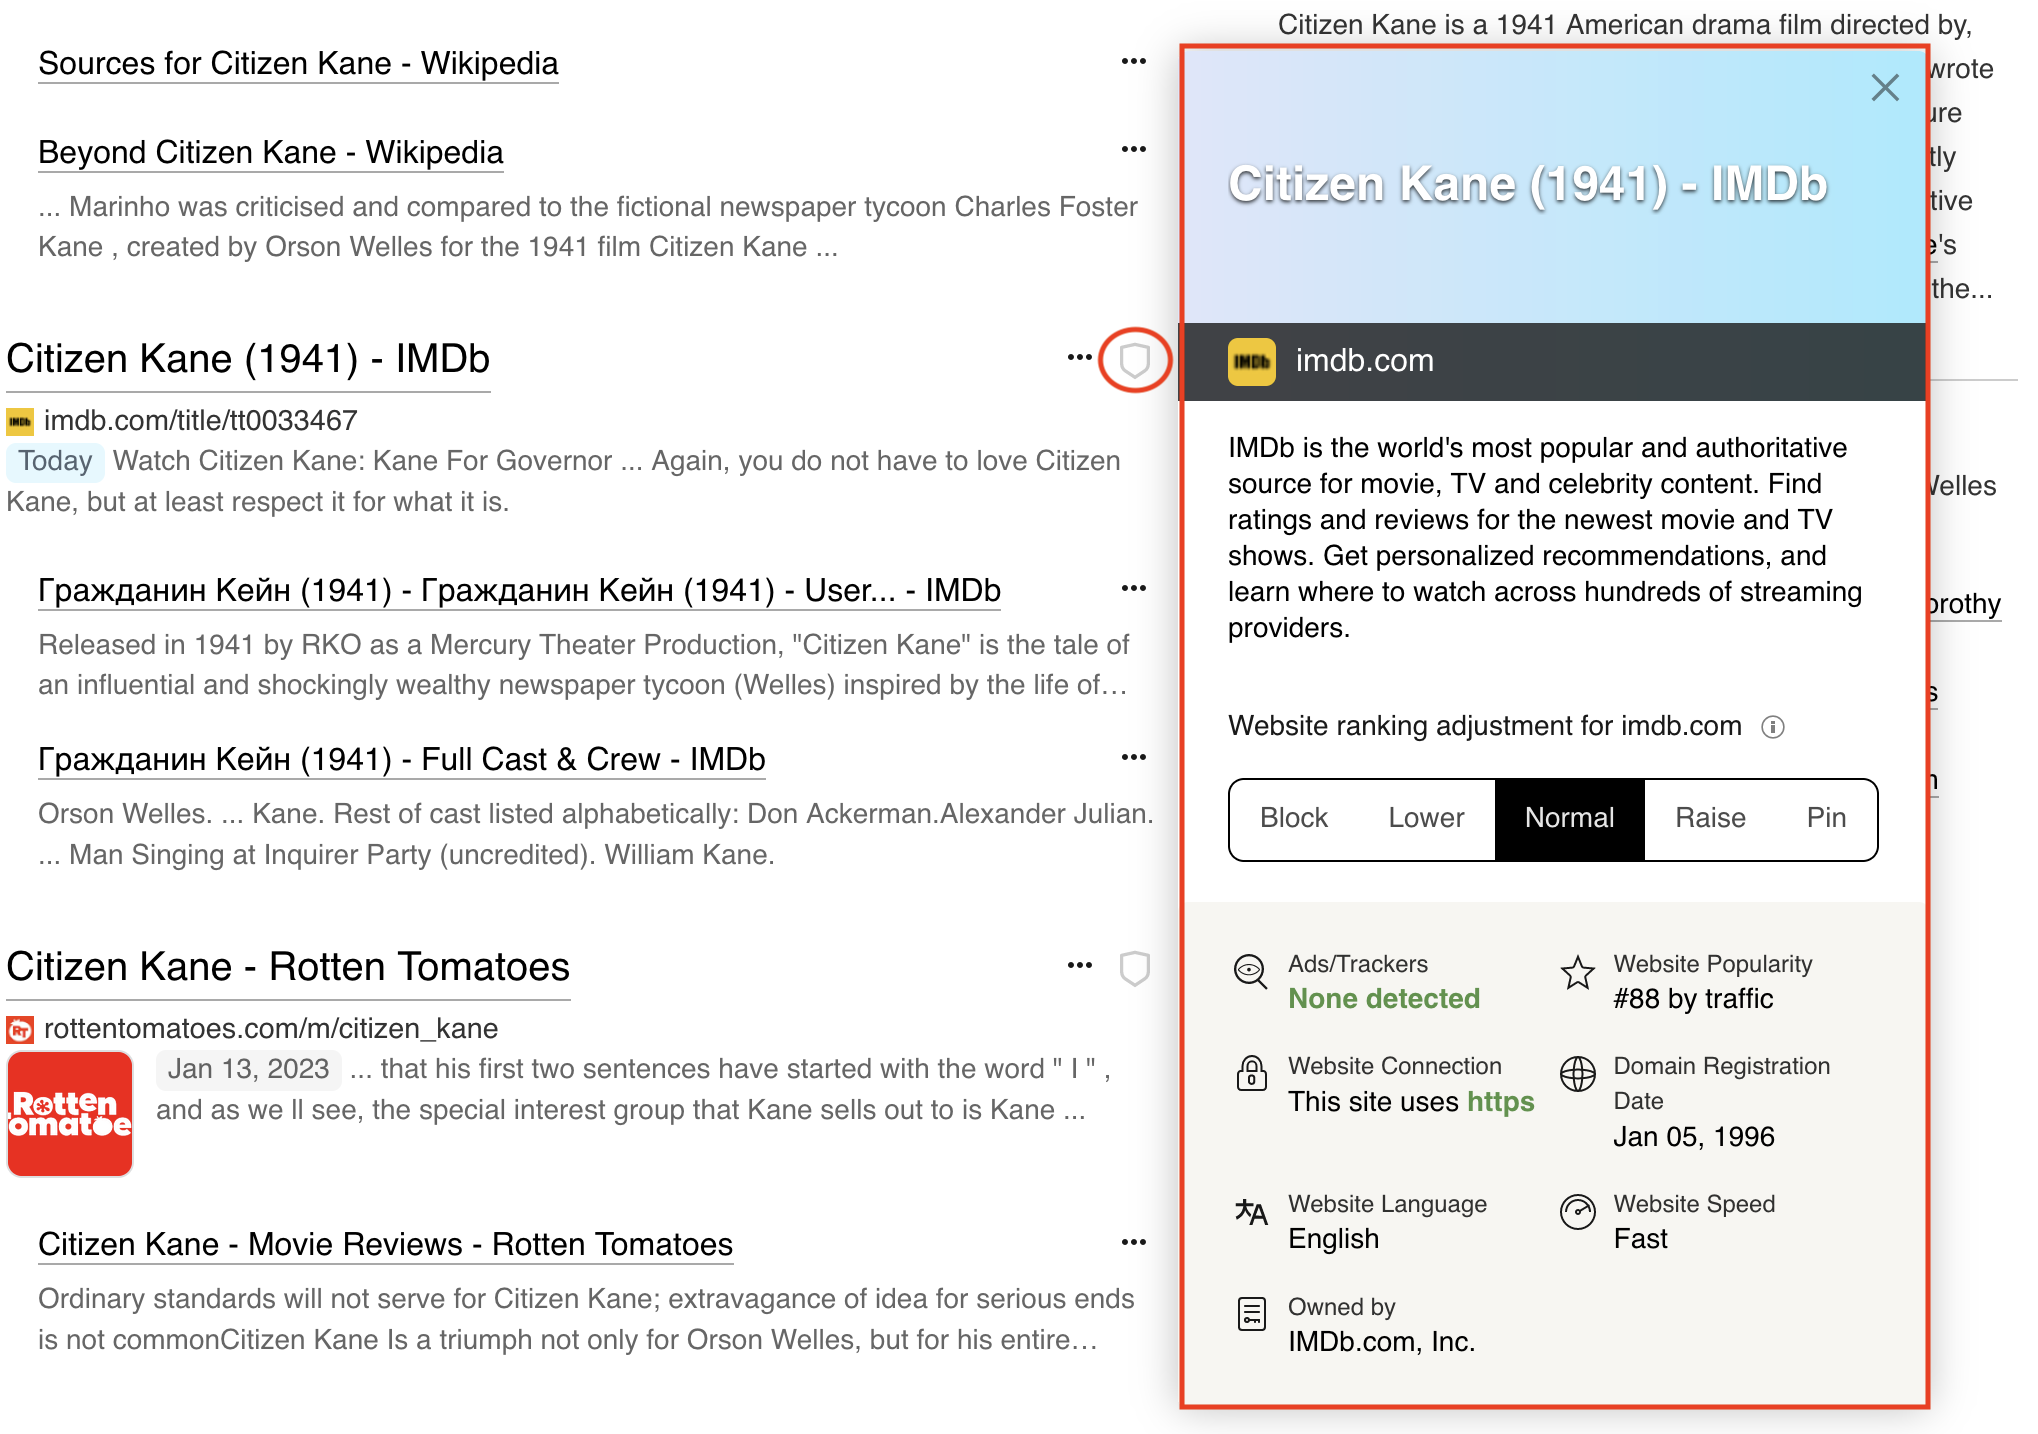Open the three-dot menu for Citizen Kane Movie Reviews
This screenshot has height=1434, width=2038.
1132,1241
